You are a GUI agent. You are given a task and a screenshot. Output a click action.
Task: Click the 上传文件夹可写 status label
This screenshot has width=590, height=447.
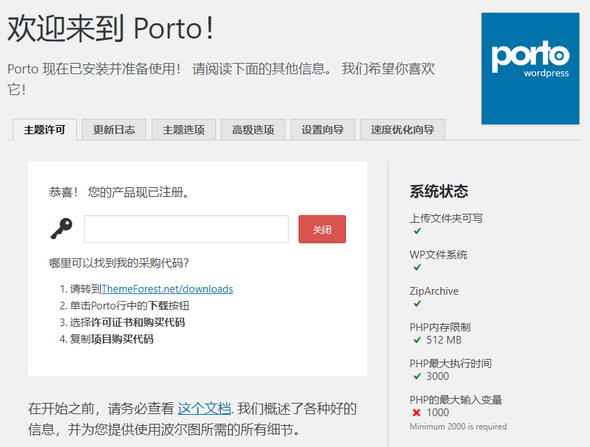click(446, 218)
